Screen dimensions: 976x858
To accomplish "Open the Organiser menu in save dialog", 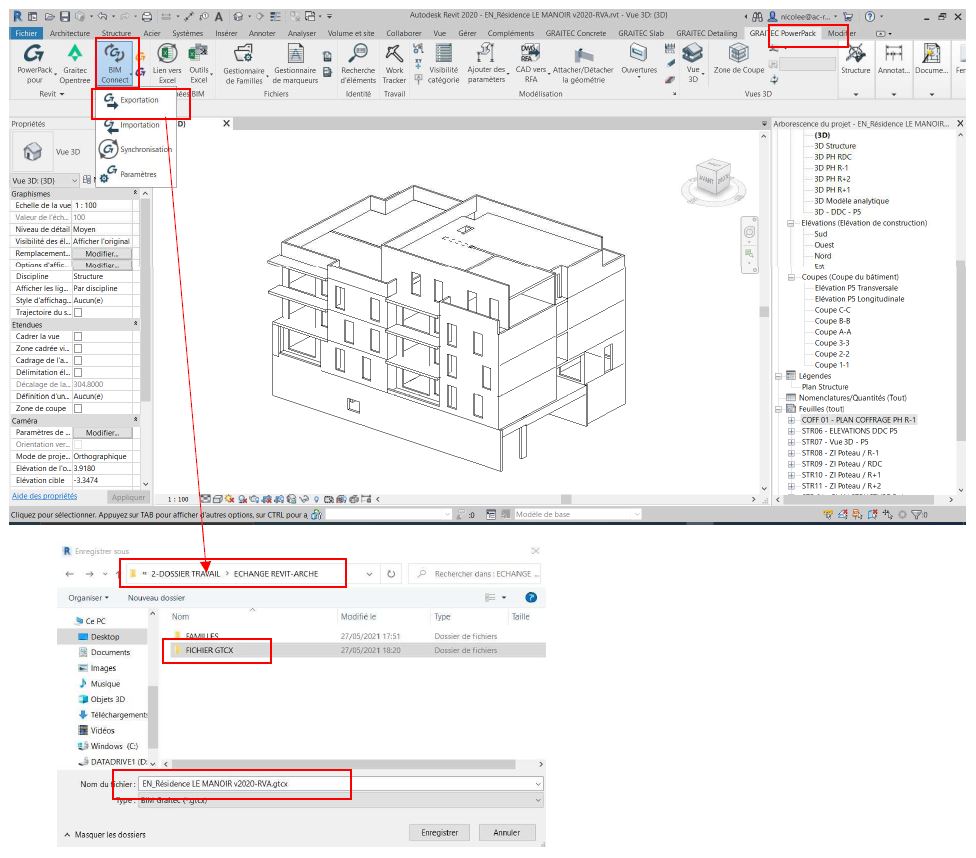I will (x=88, y=598).
